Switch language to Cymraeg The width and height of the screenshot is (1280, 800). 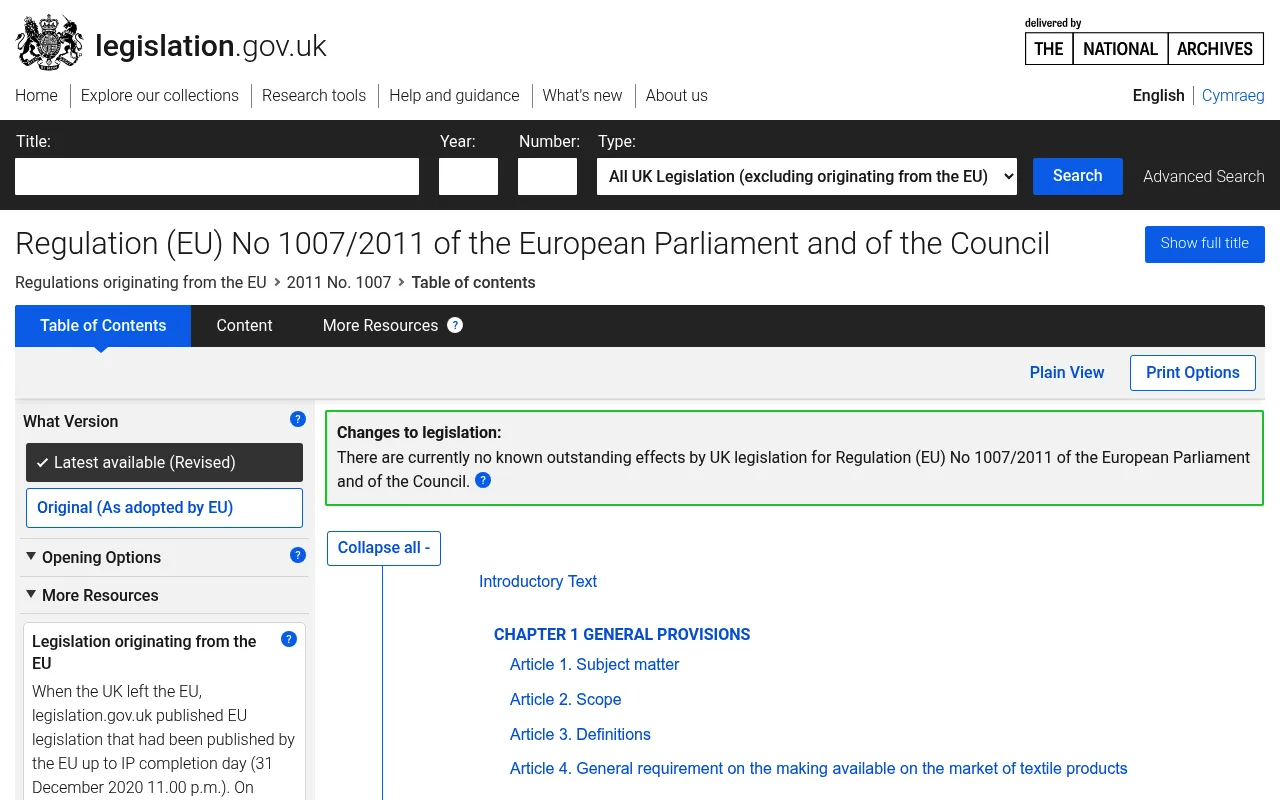point(1233,95)
